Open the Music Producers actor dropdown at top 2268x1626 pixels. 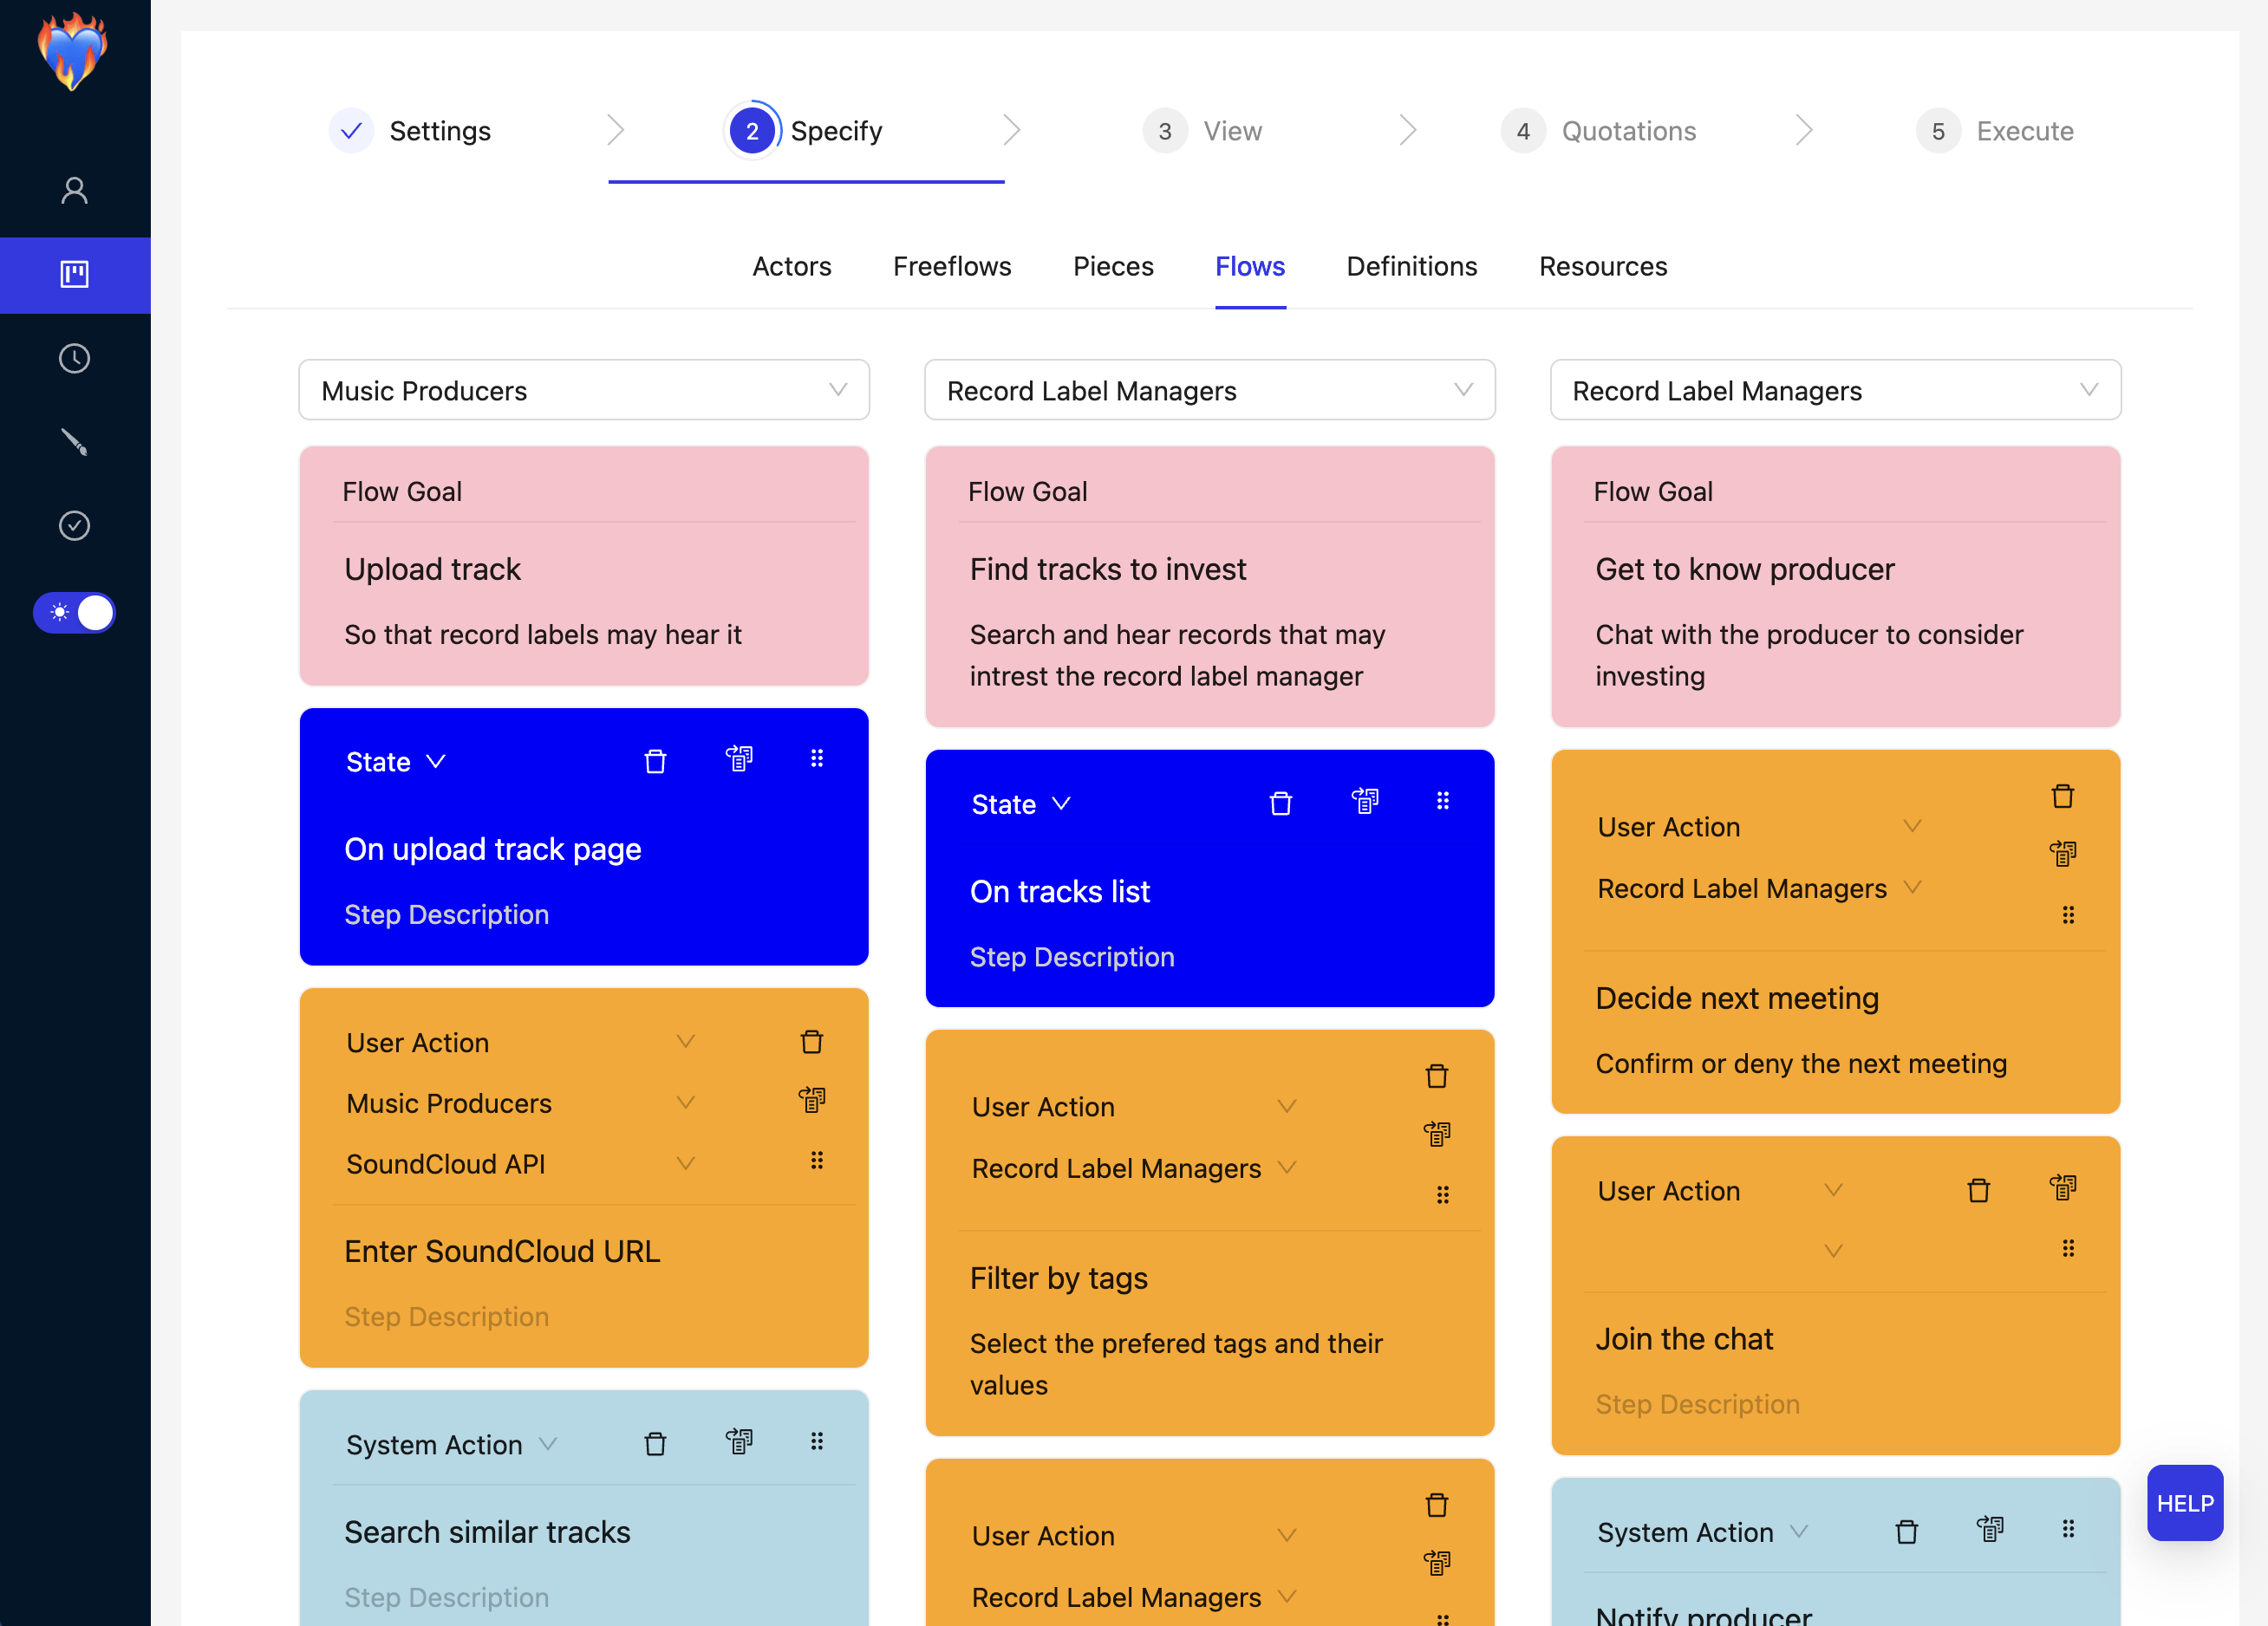[584, 390]
